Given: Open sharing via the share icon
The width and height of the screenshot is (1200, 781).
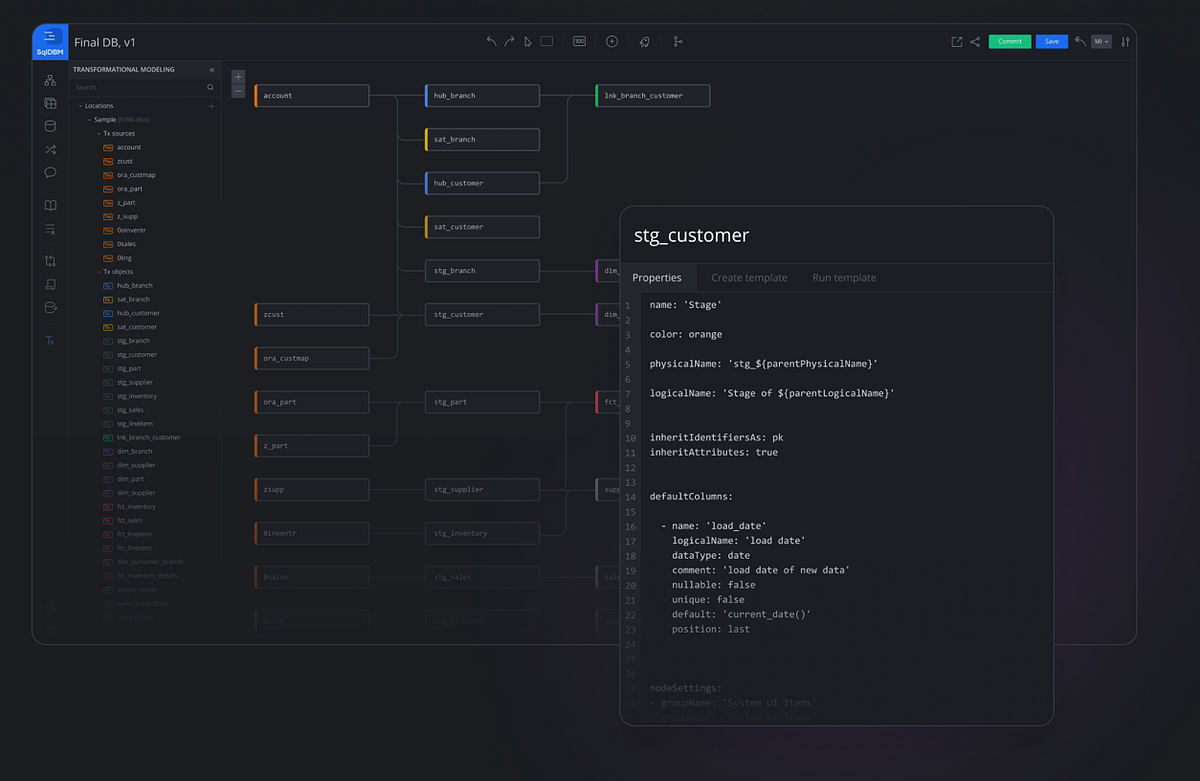Looking at the screenshot, I should 975,41.
